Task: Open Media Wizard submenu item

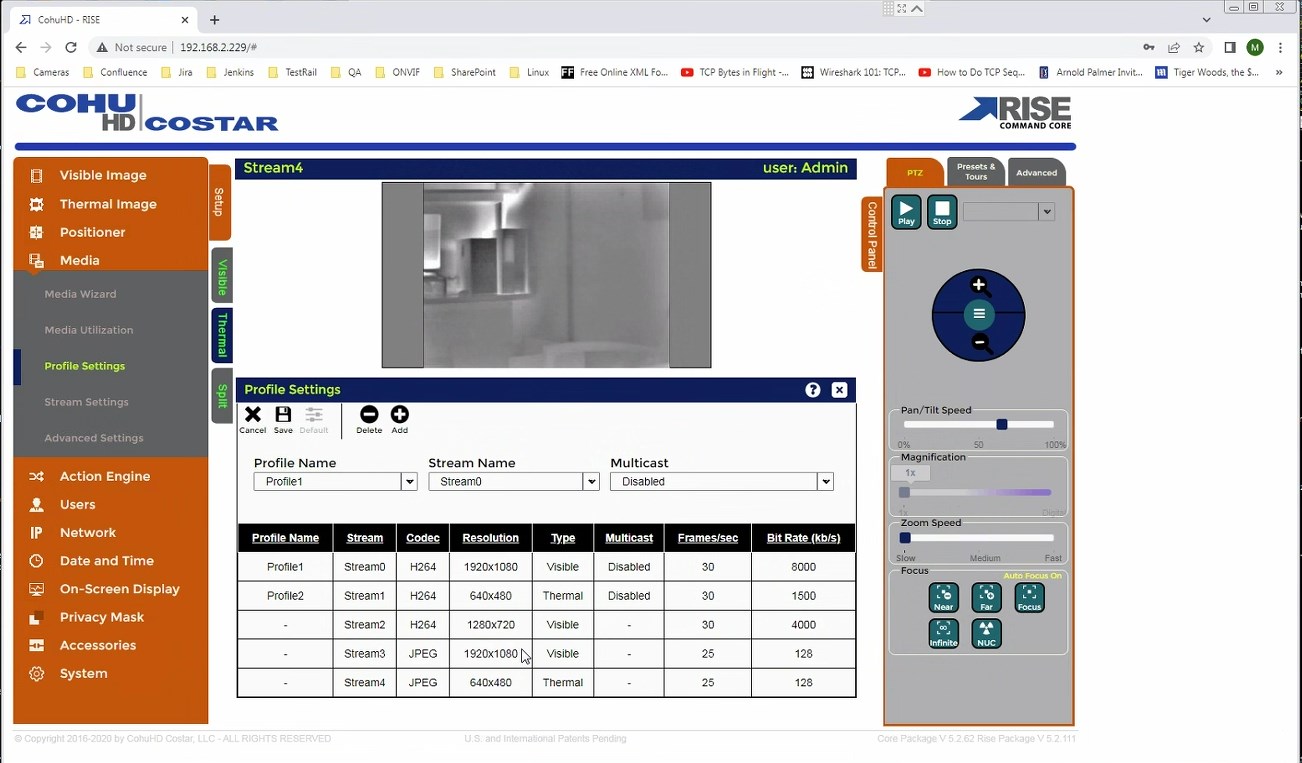Action: click(80, 294)
